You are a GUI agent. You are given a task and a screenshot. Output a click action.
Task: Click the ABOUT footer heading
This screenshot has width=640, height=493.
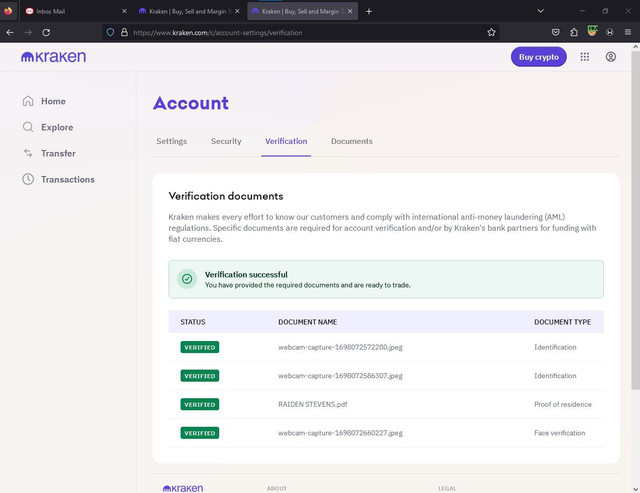tap(277, 488)
